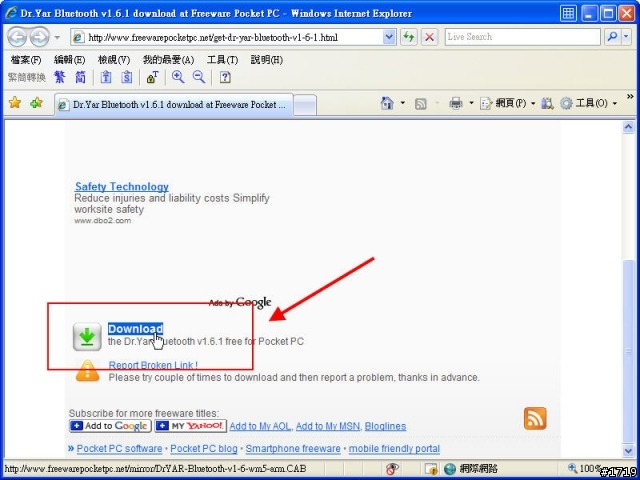Click the 網際網路 security zone indicator

[471, 469]
